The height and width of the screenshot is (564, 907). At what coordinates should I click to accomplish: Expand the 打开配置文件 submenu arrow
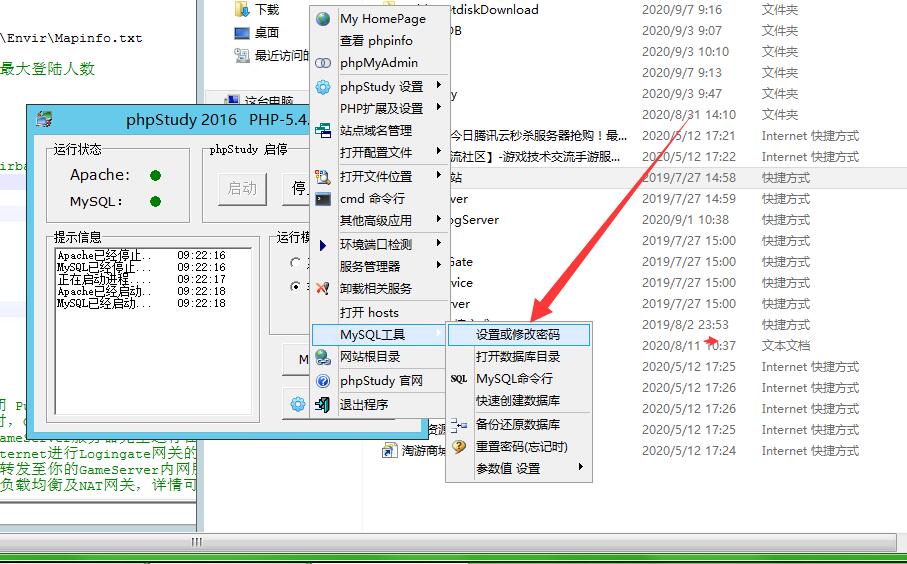(439, 151)
